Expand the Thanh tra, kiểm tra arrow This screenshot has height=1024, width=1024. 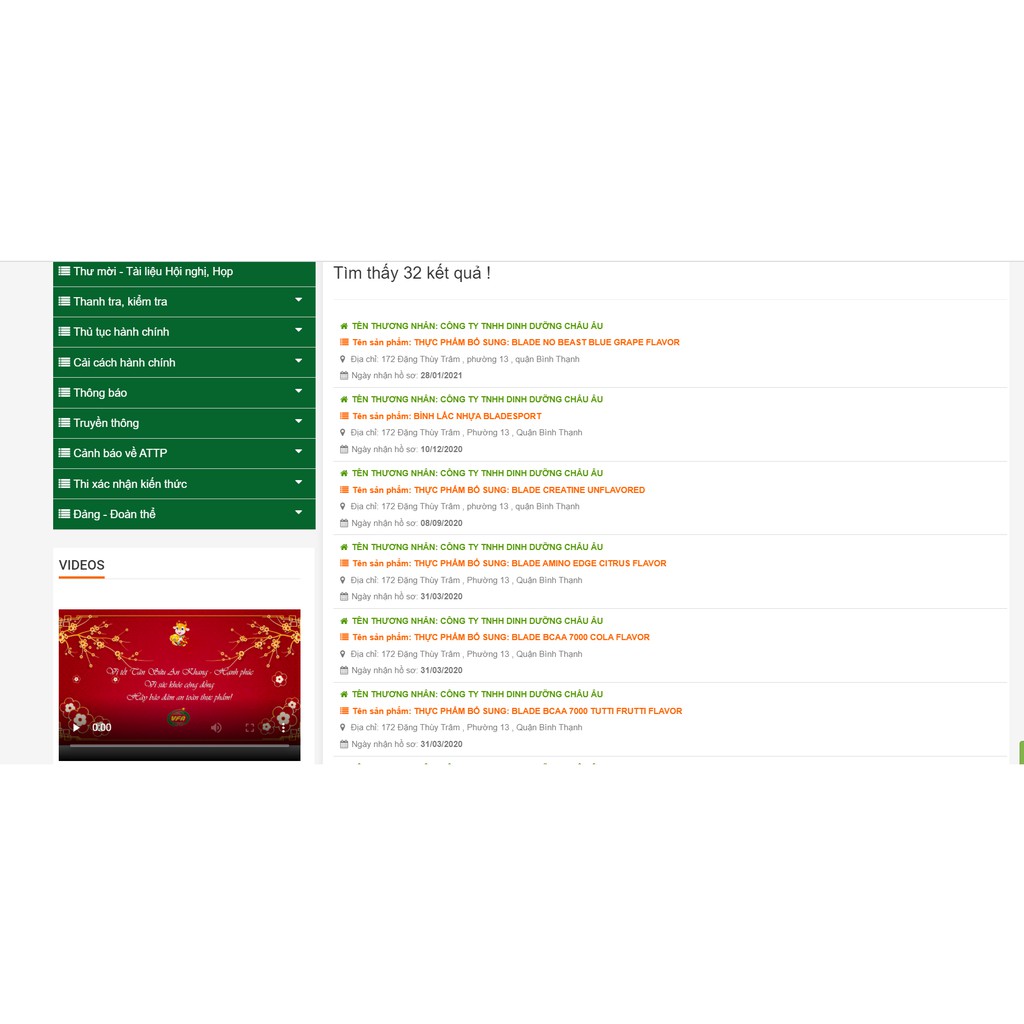point(298,300)
